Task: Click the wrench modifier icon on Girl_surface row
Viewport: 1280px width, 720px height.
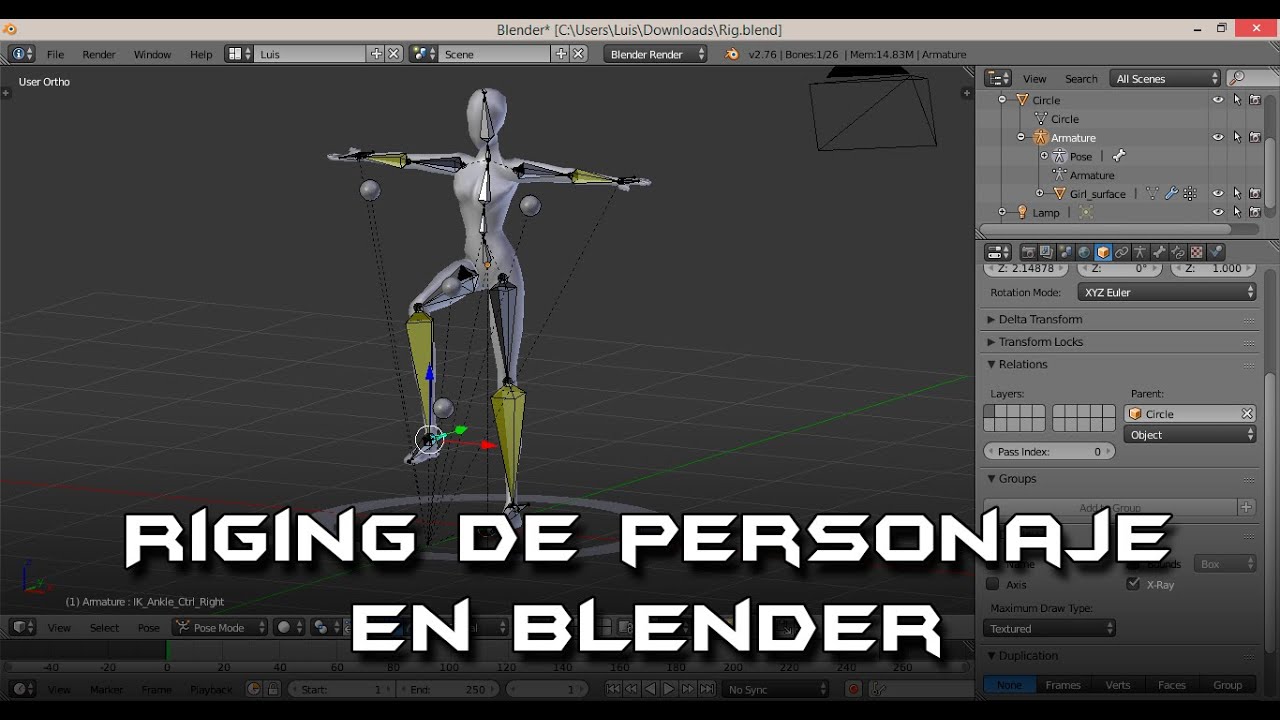Action: click(1171, 194)
